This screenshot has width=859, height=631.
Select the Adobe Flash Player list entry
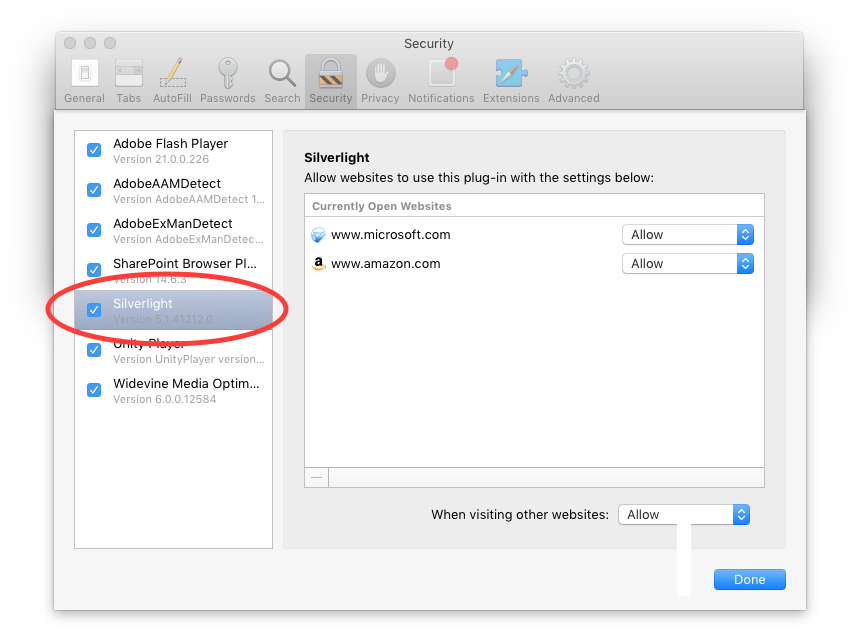tap(174, 151)
